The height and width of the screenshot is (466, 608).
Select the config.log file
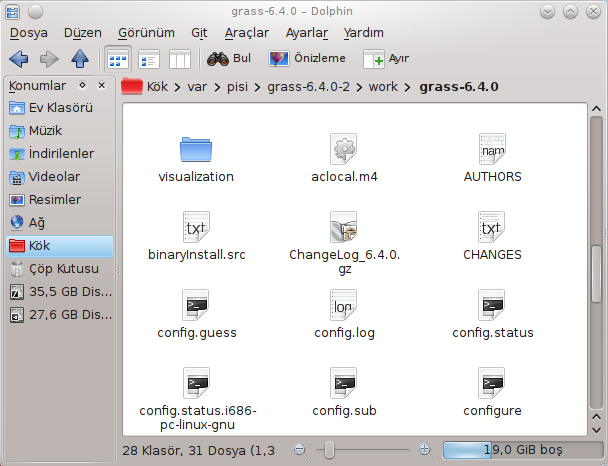pyautogui.click(x=344, y=314)
